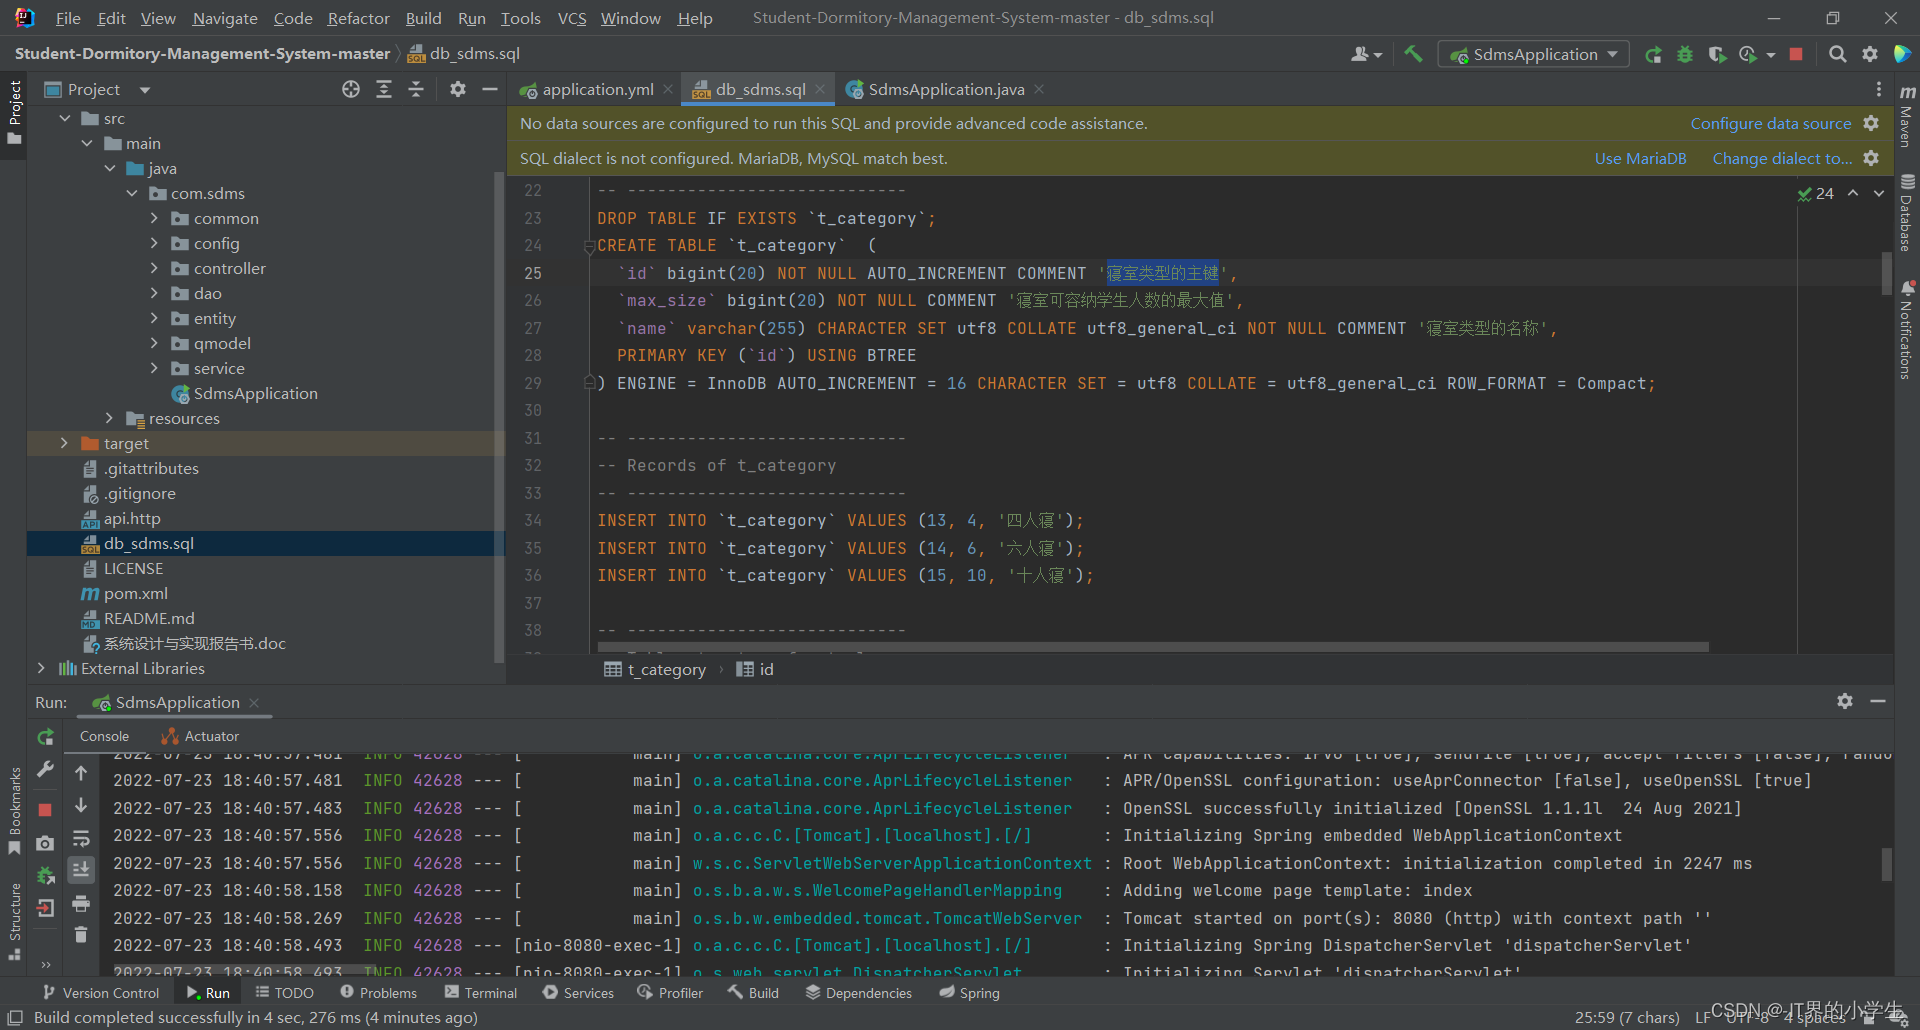This screenshot has height=1030, width=1920.
Task: Open Notifications tool window
Action: point(1907,331)
